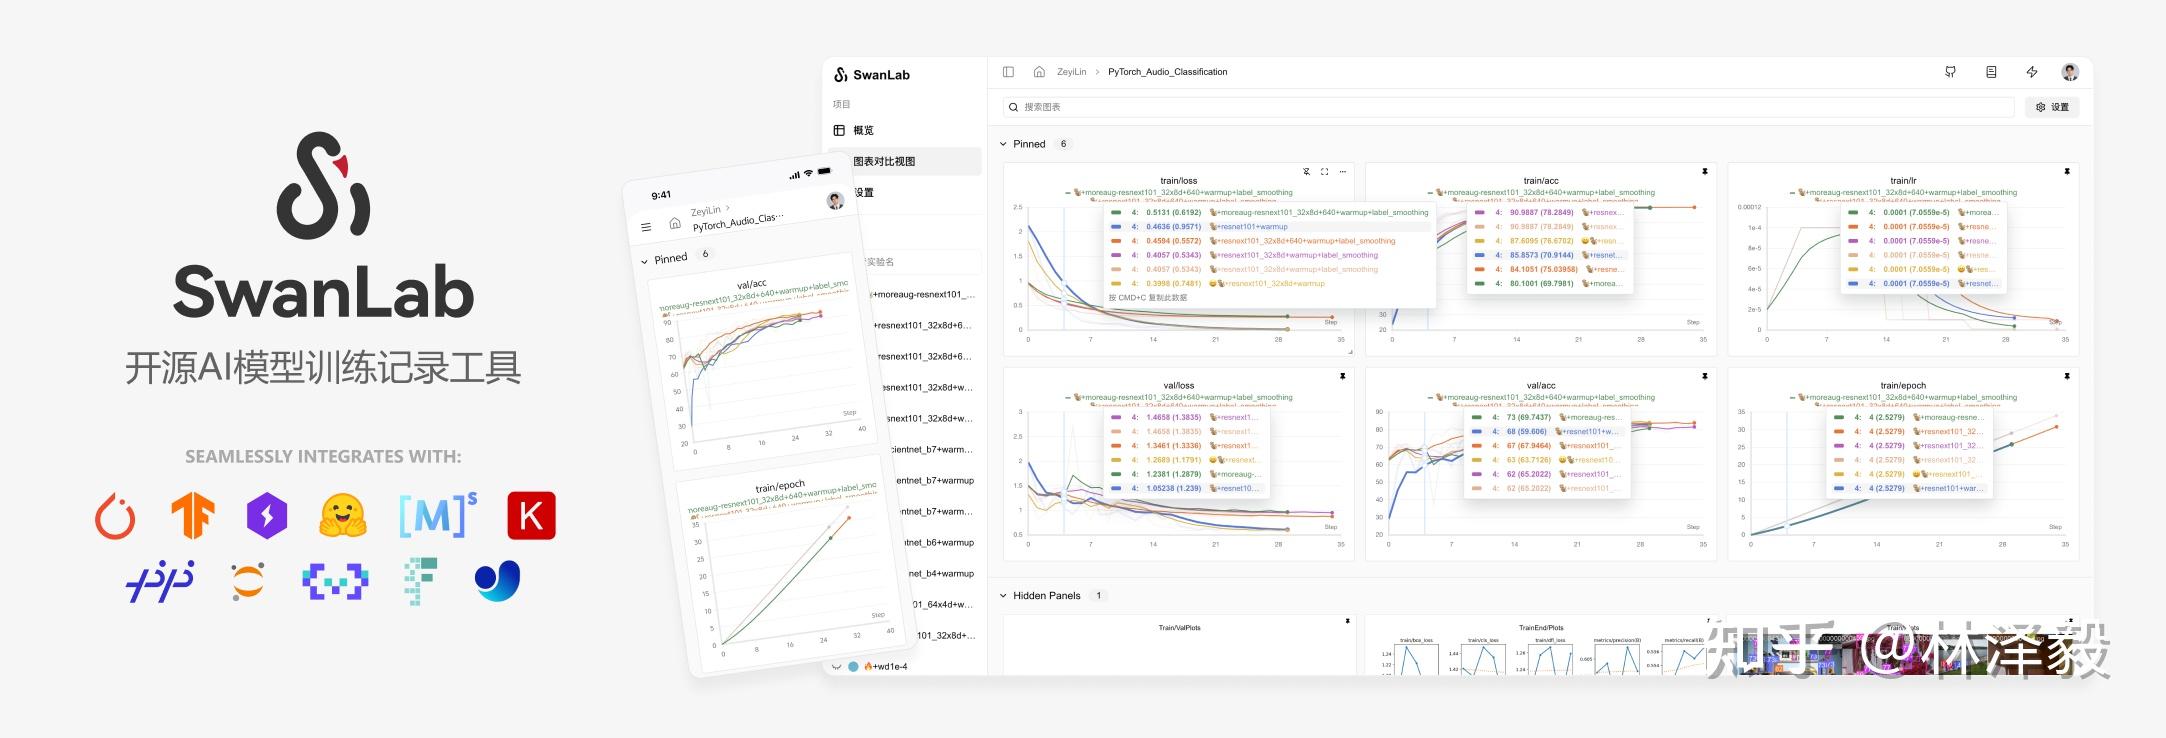Toggle pin on the train/acc chart
The image size is (2166, 738).
tap(1705, 172)
